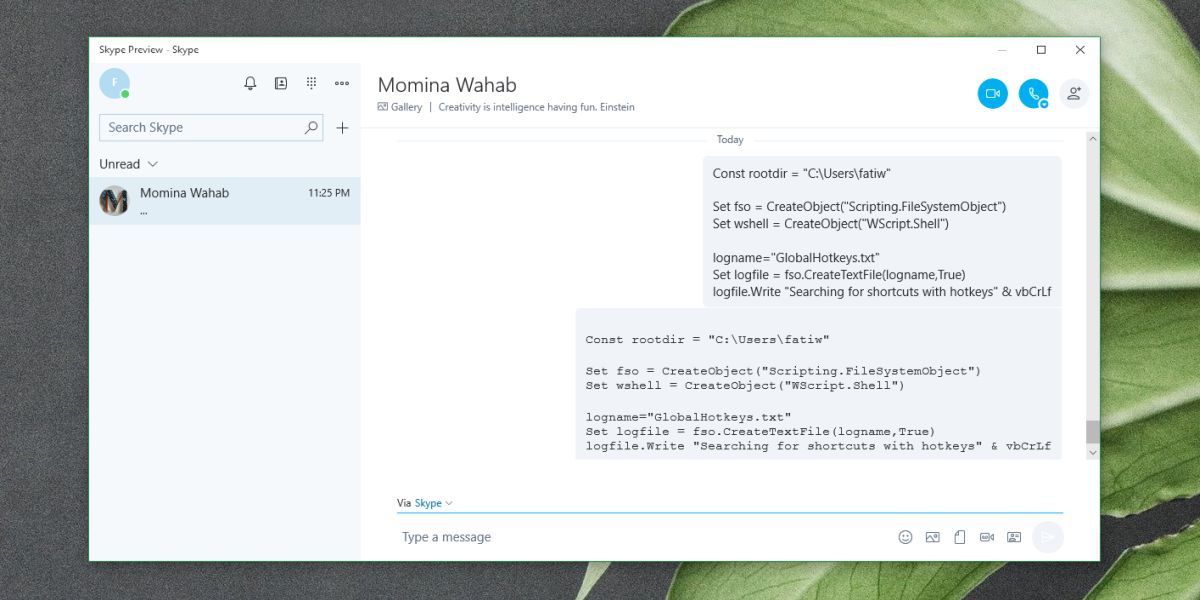The height and width of the screenshot is (600, 1200).
Task: Start a new chat with the plus button
Action: point(343,127)
